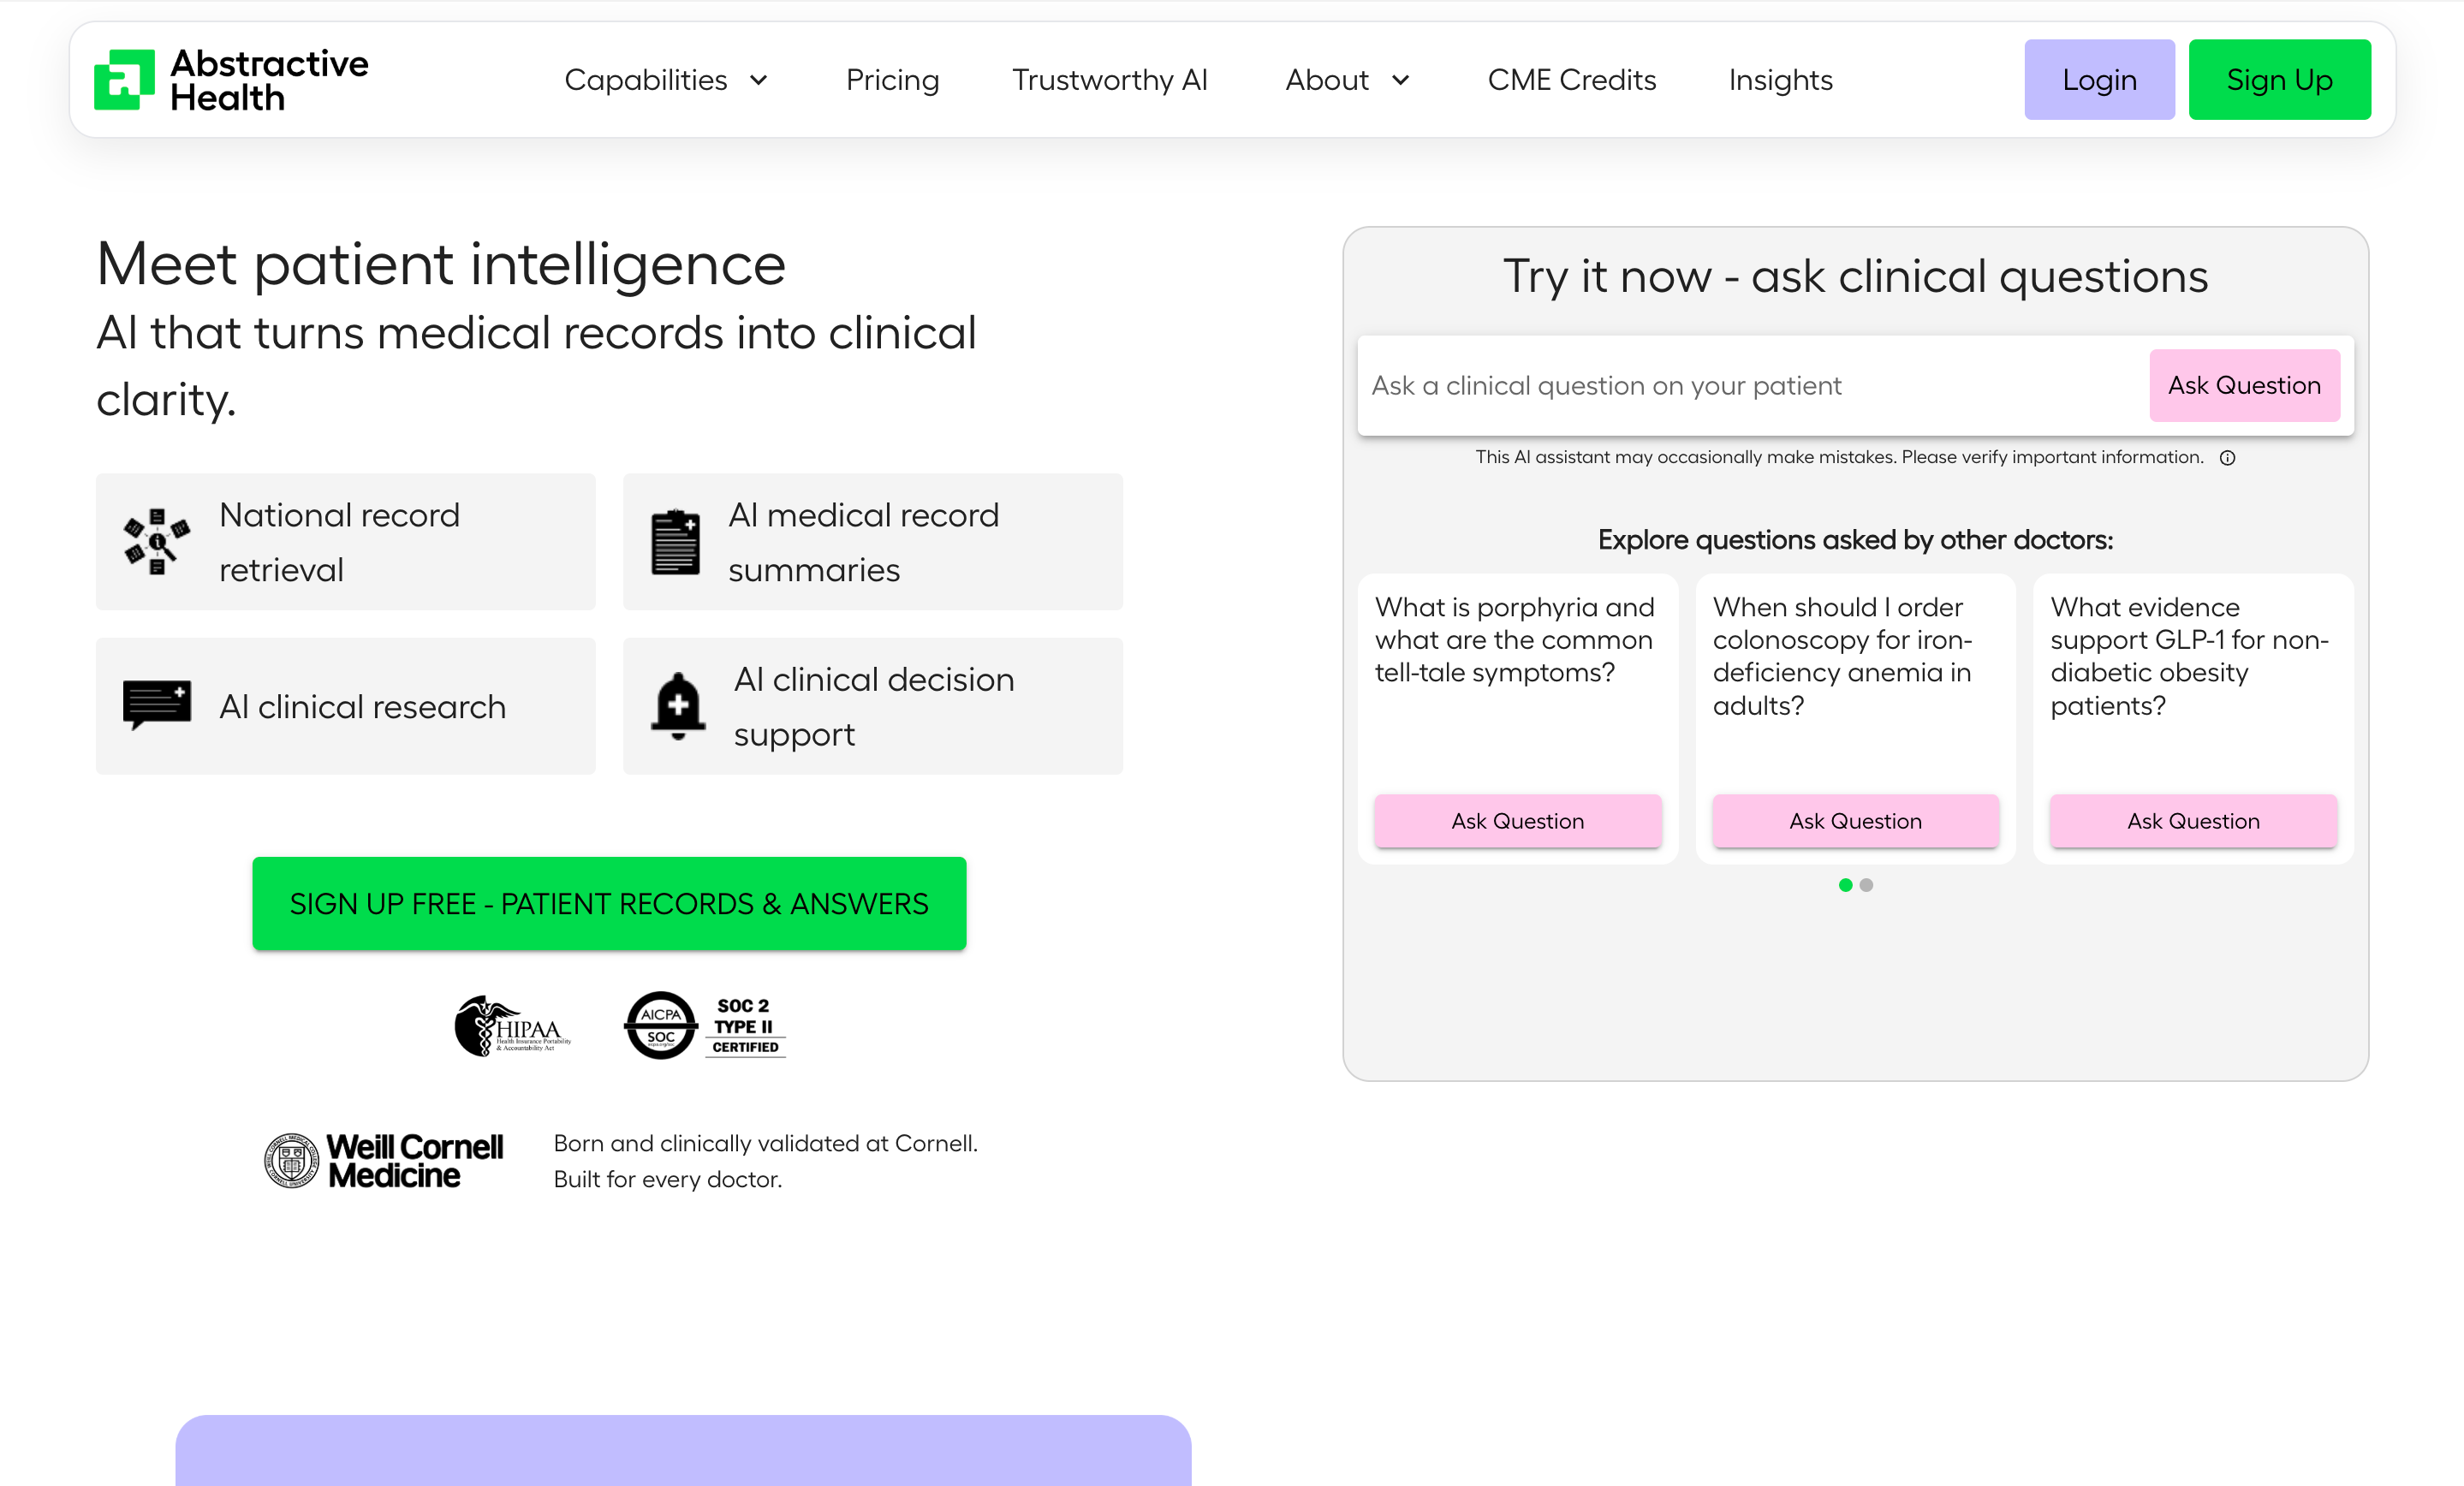Click the AI medical record summaries clipboard icon

tap(675, 542)
